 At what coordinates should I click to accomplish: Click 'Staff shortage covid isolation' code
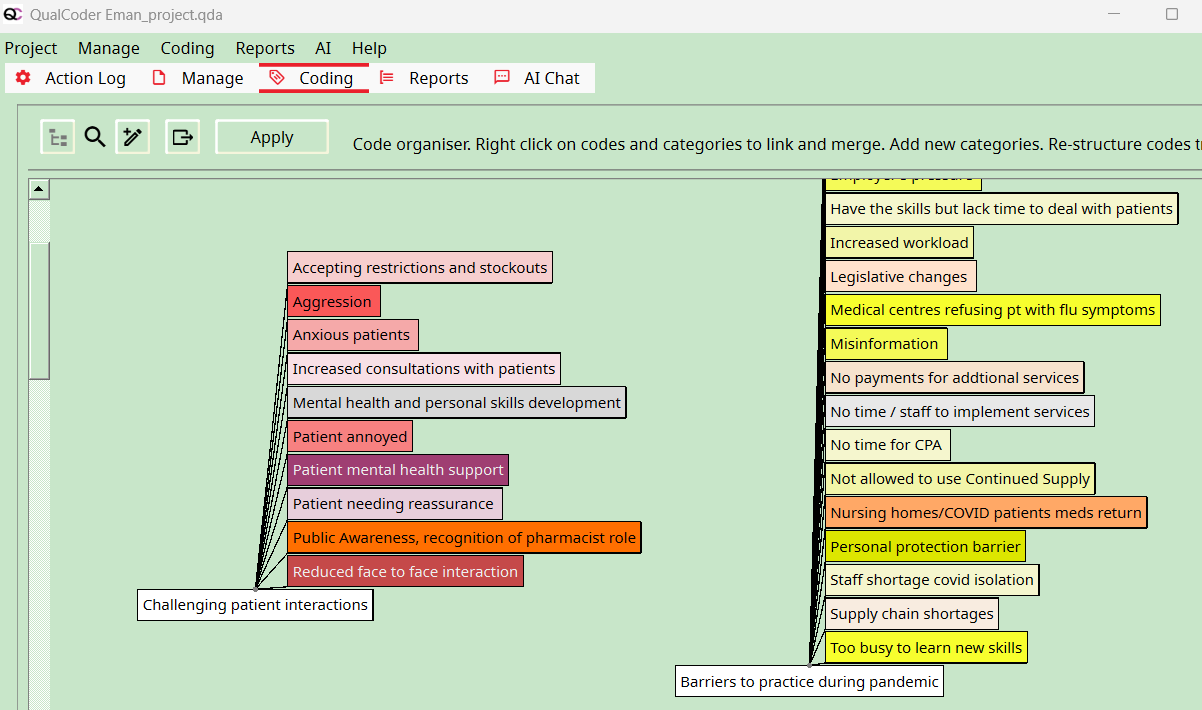(x=932, y=580)
